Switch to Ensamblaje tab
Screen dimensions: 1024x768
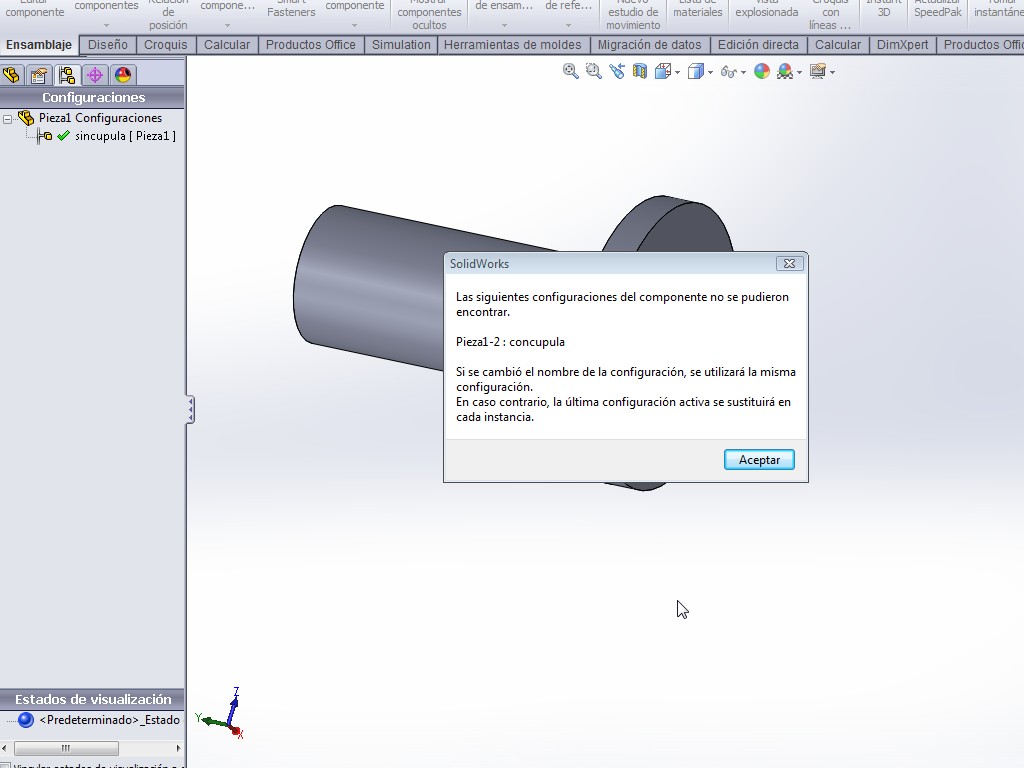point(39,44)
